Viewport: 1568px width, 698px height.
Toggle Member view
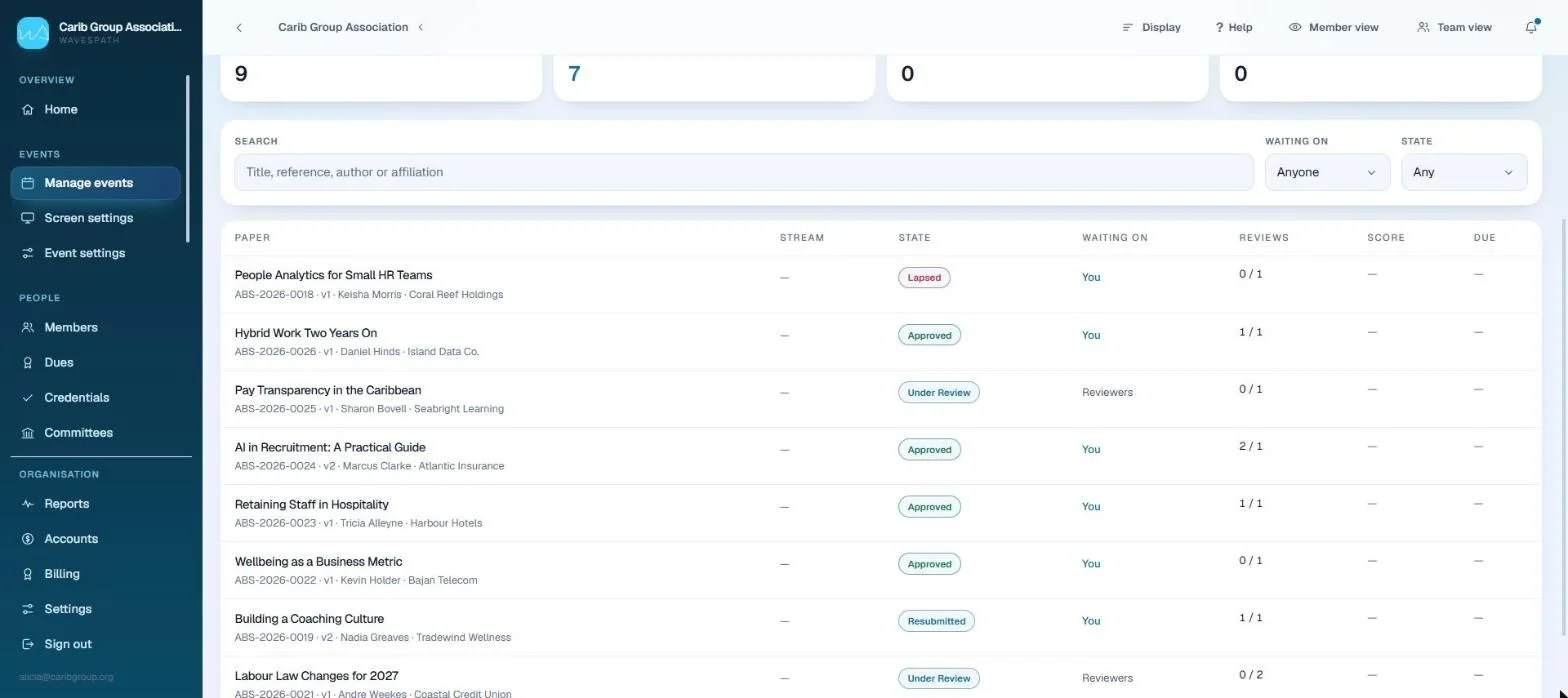point(1333,27)
